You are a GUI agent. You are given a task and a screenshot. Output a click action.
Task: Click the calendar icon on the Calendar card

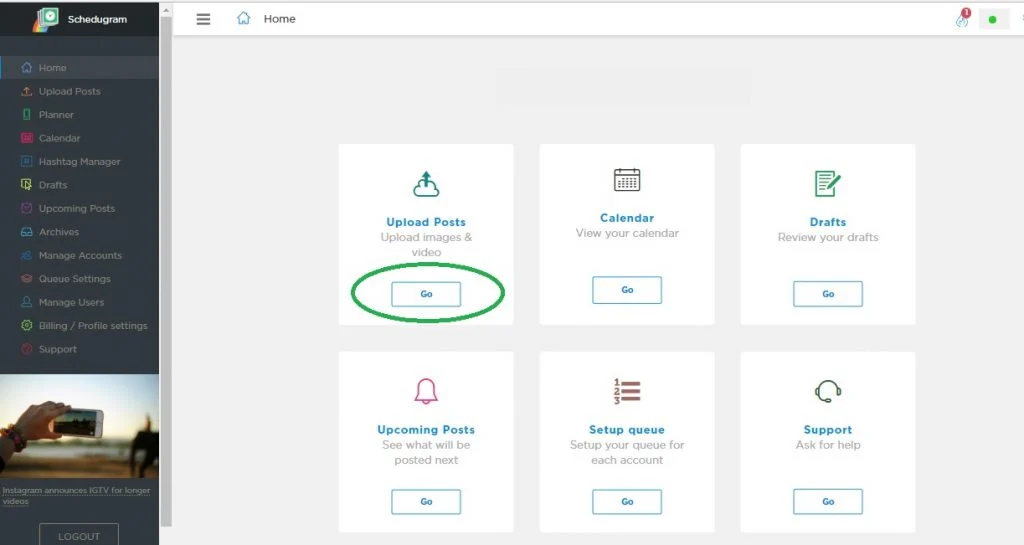click(x=627, y=179)
